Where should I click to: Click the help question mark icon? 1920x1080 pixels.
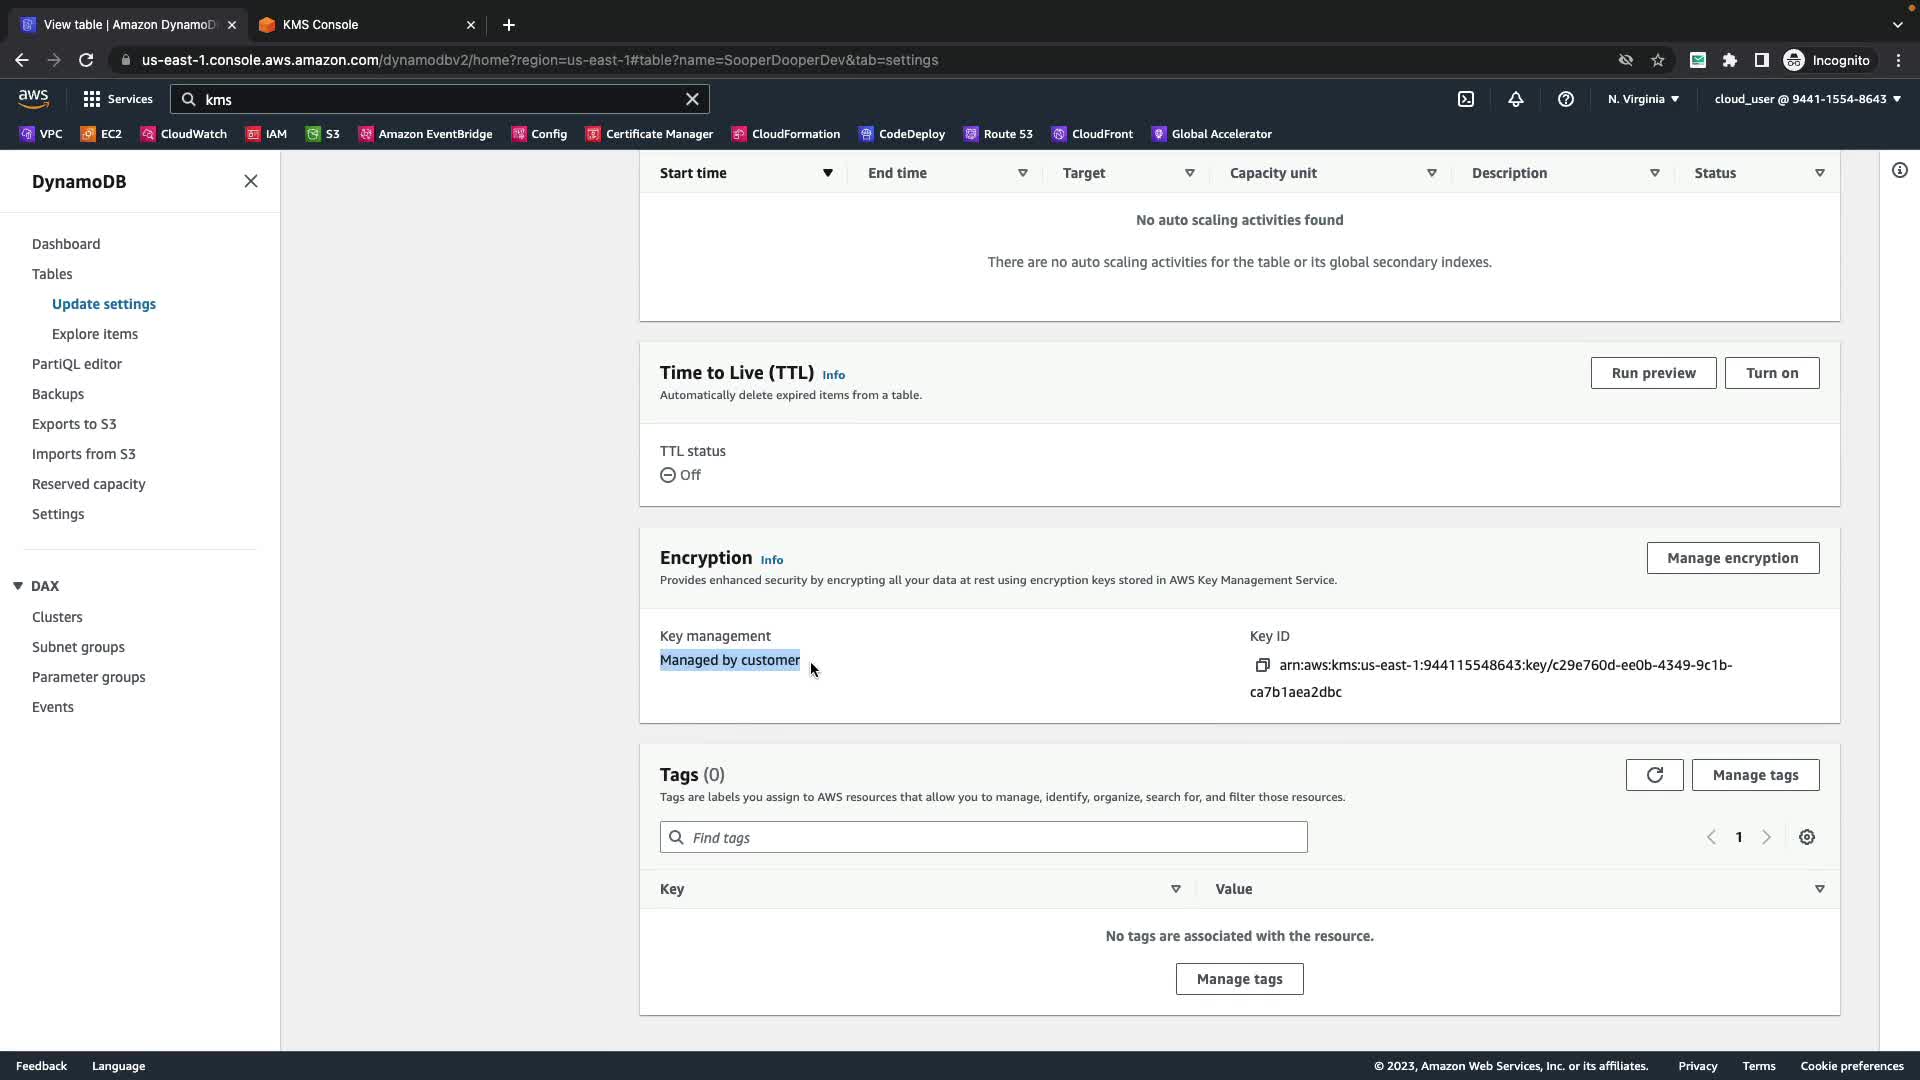(1566, 99)
